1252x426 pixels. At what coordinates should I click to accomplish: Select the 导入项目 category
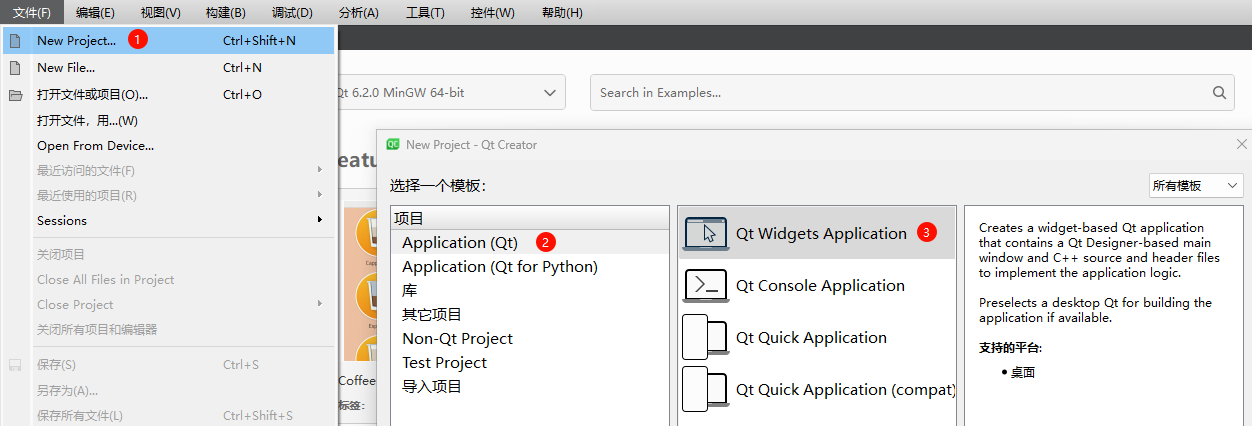pos(529,386)
